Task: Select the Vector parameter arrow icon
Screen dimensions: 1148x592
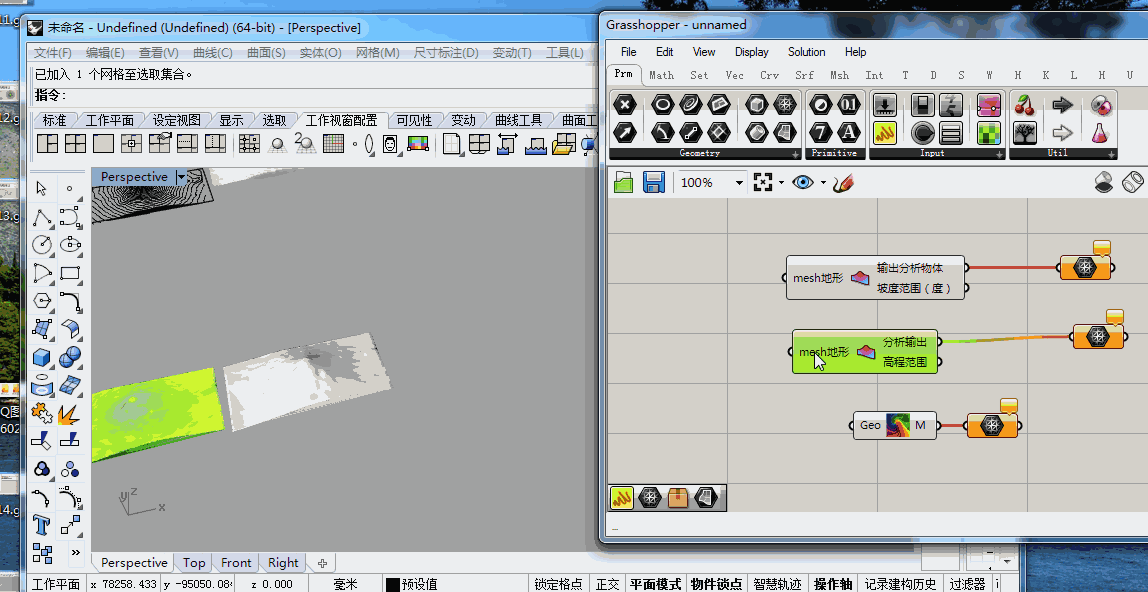Action: [x=625, y=132]
